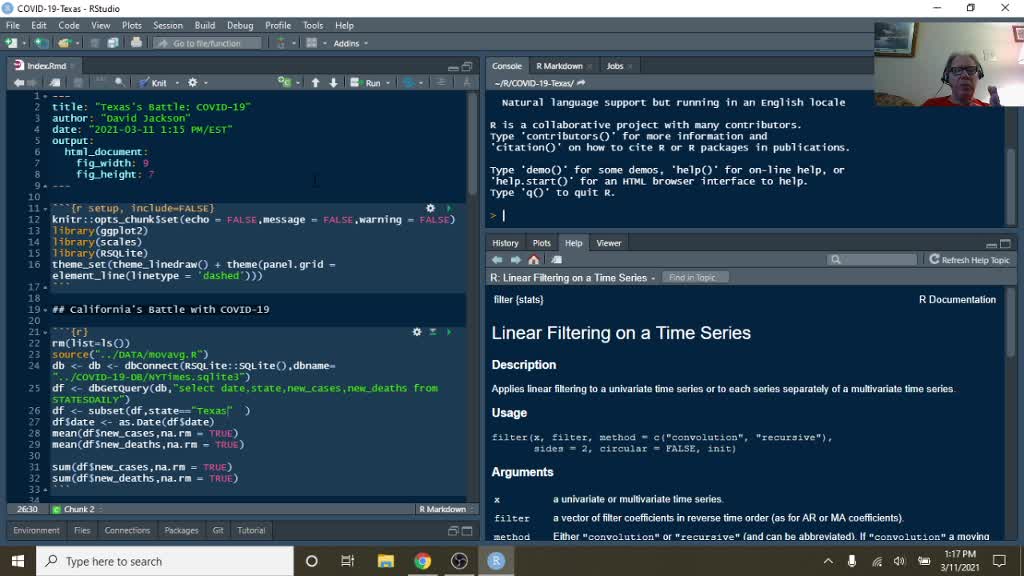Open the Git tab

(x=218, y=530)
